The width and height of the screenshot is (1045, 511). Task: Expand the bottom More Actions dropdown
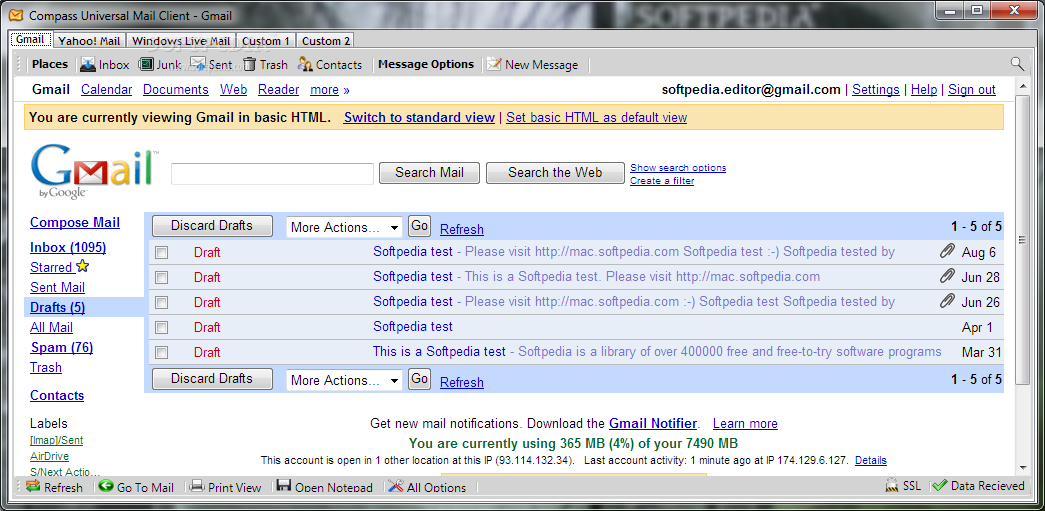345,380
